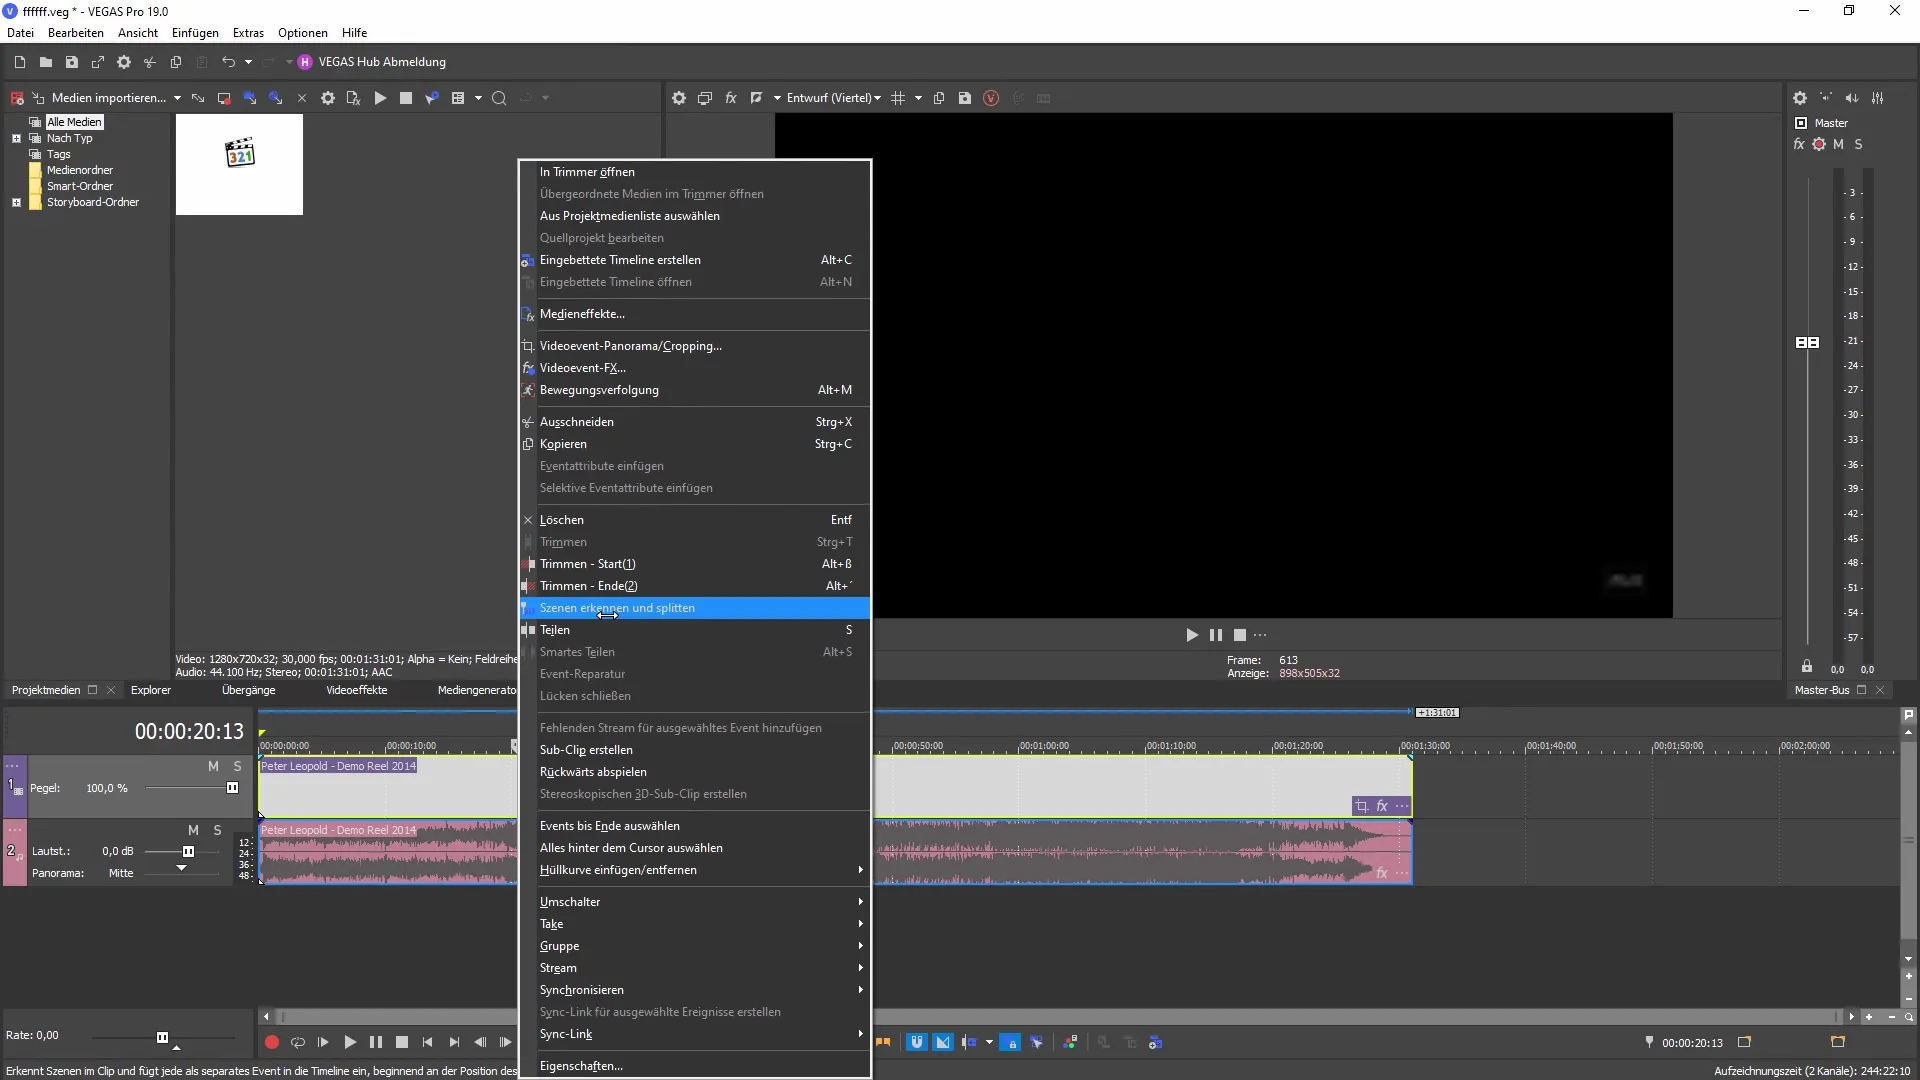Click the FX icon on Master panel
The height and width of the screenshot is (1080, 1920).
point(1800,142)
